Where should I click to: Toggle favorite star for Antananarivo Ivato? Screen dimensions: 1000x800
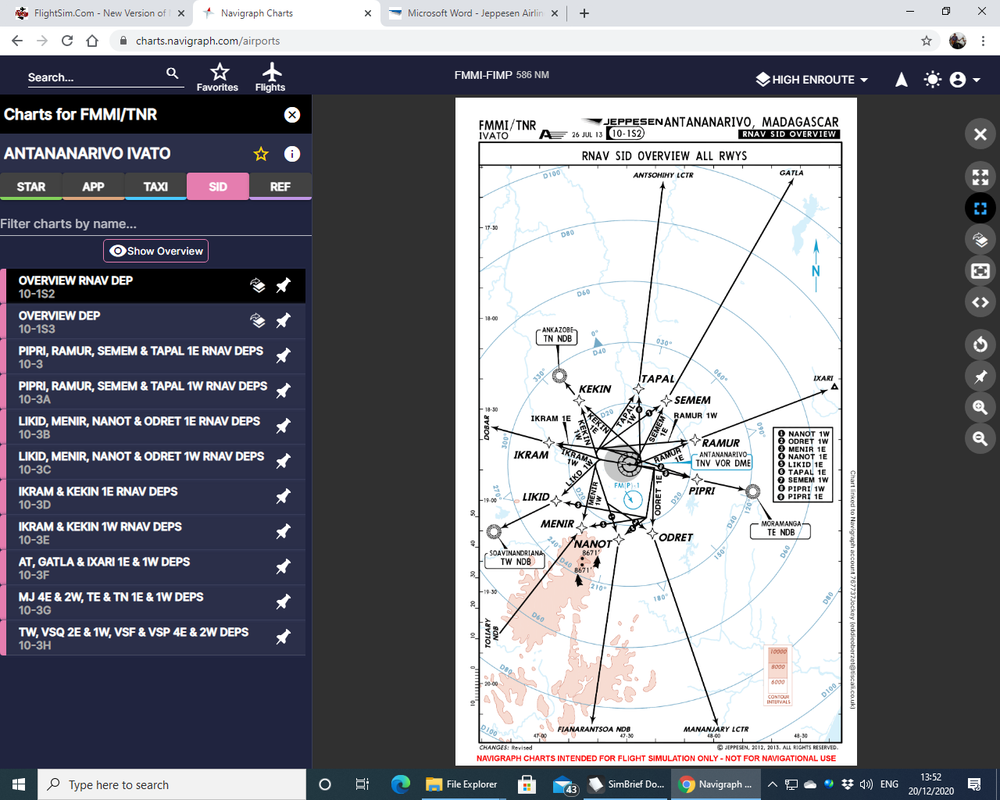point(261,154)
